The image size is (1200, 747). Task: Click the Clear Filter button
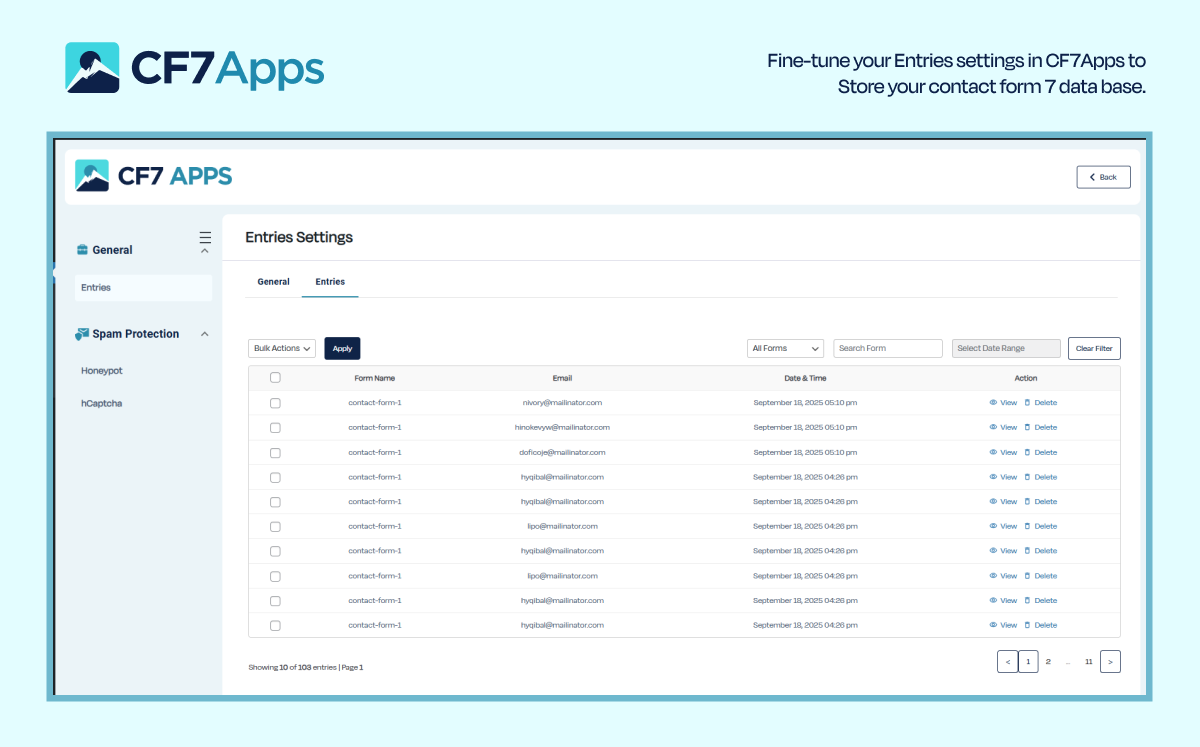[1094, 348]
